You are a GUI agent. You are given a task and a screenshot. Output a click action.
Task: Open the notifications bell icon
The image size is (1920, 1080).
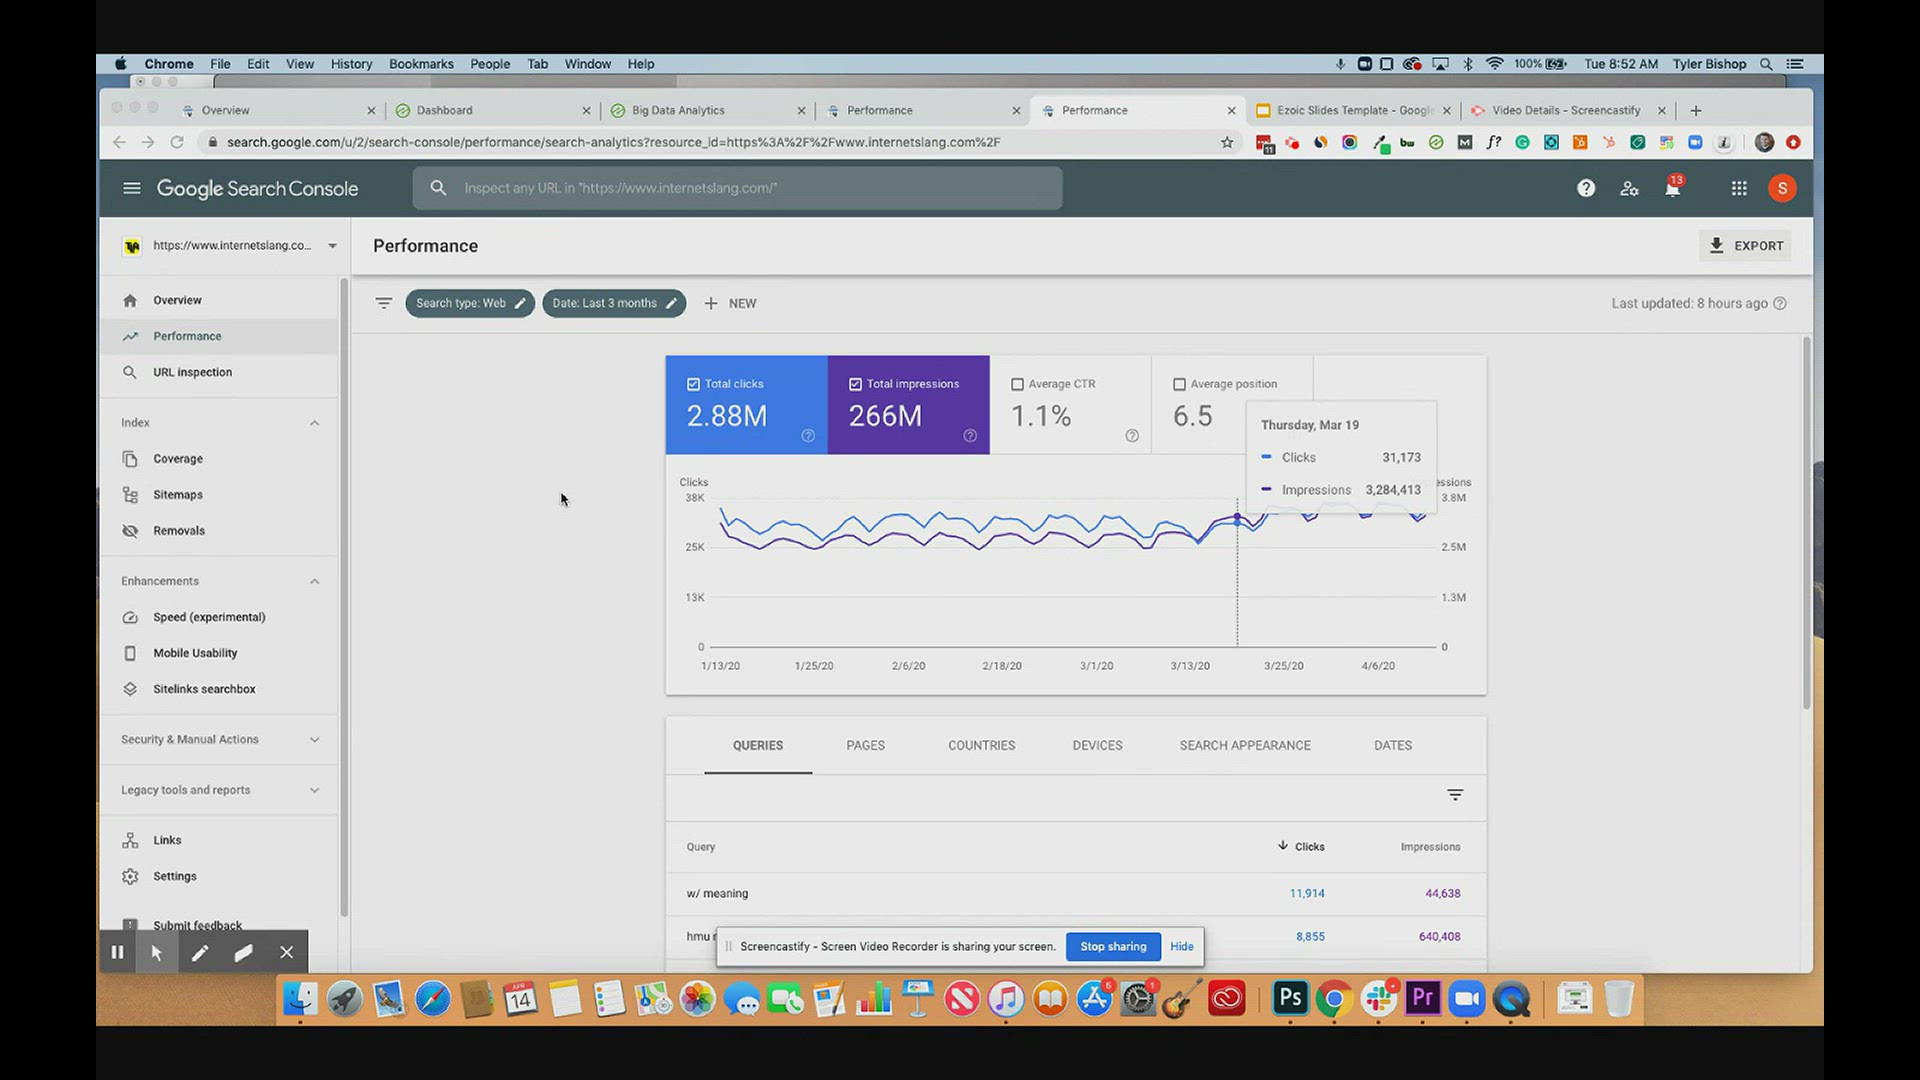1672,188
